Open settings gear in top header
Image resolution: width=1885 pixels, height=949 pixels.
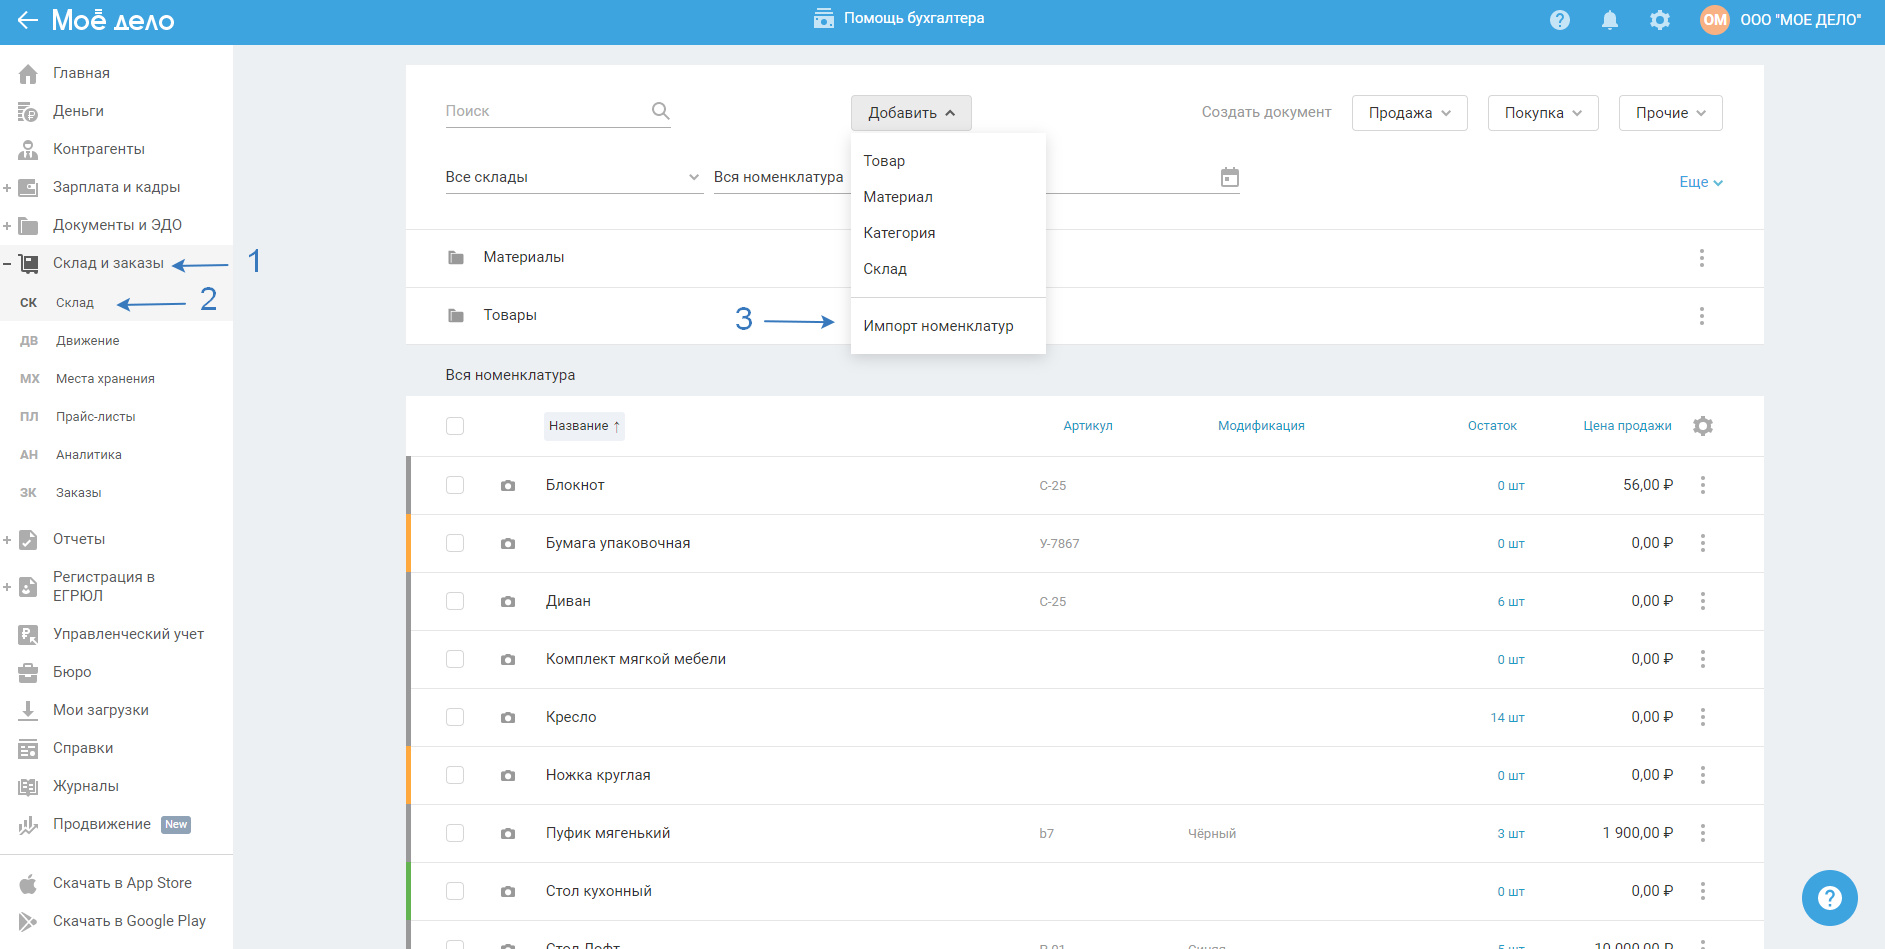(x=1659, y=20)
